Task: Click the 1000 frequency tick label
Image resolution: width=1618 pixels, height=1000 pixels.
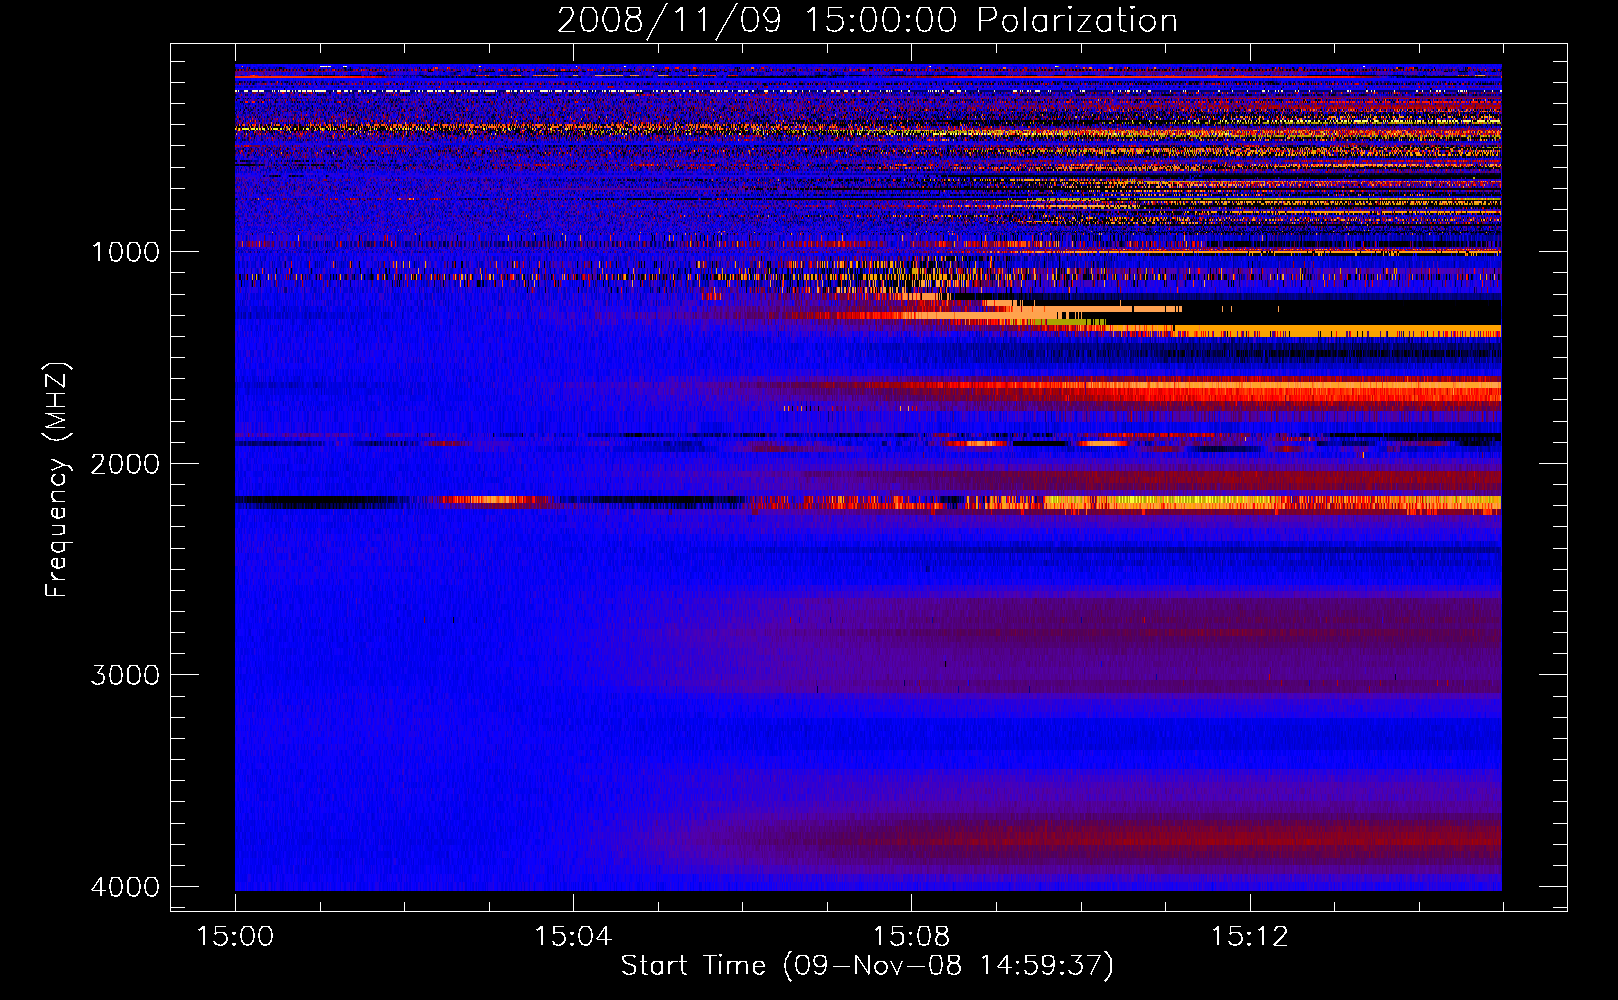Action: click(x=125, y=252)
